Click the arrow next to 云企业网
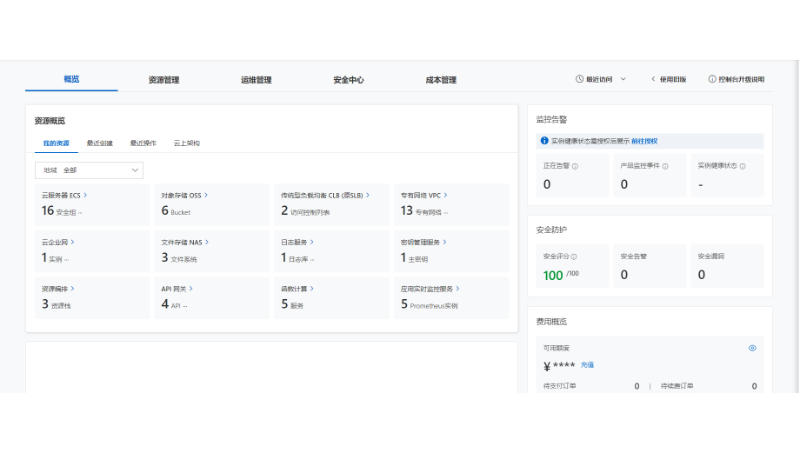 coord(72,242)
